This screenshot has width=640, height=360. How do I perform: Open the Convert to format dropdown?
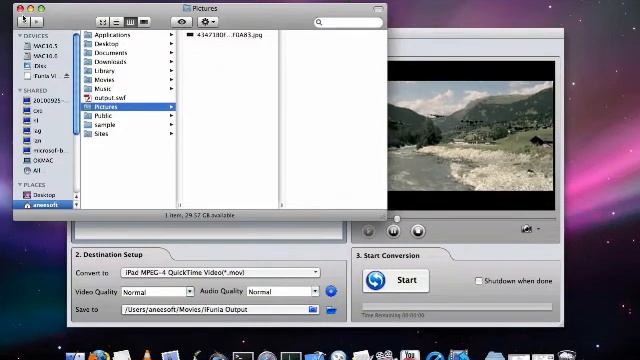pyautogui.click(x=220, y=272)
